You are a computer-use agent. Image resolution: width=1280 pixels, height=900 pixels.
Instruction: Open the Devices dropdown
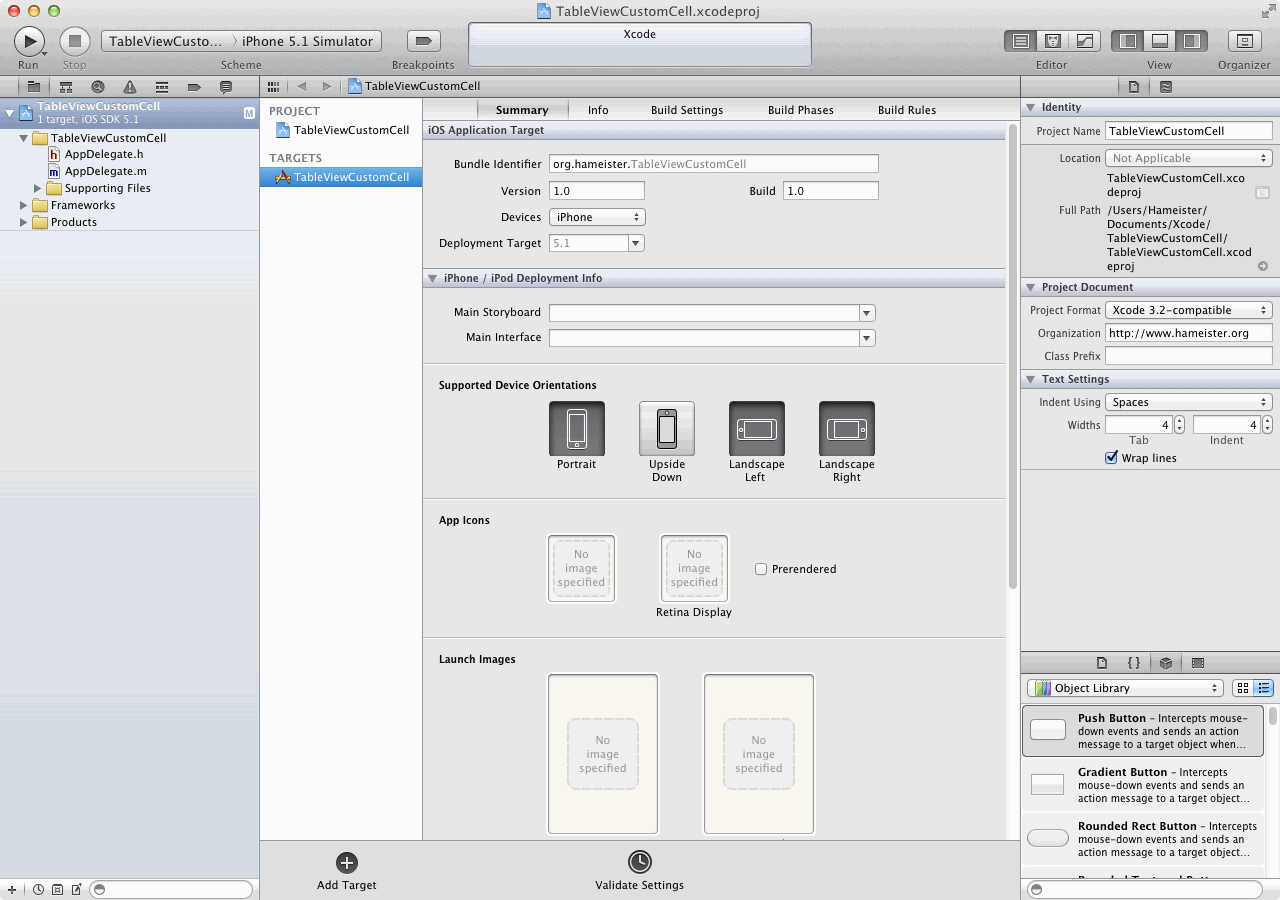click(x=596, y=217)
